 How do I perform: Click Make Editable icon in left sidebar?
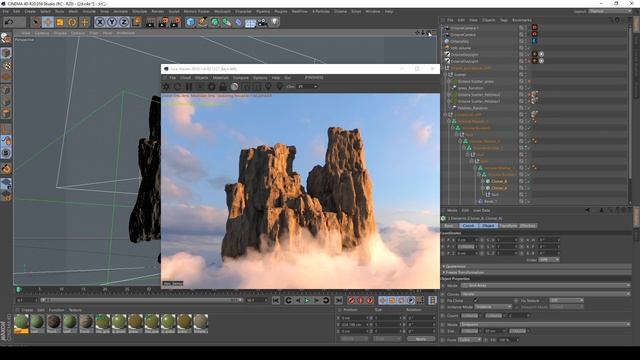pos(6,39)
